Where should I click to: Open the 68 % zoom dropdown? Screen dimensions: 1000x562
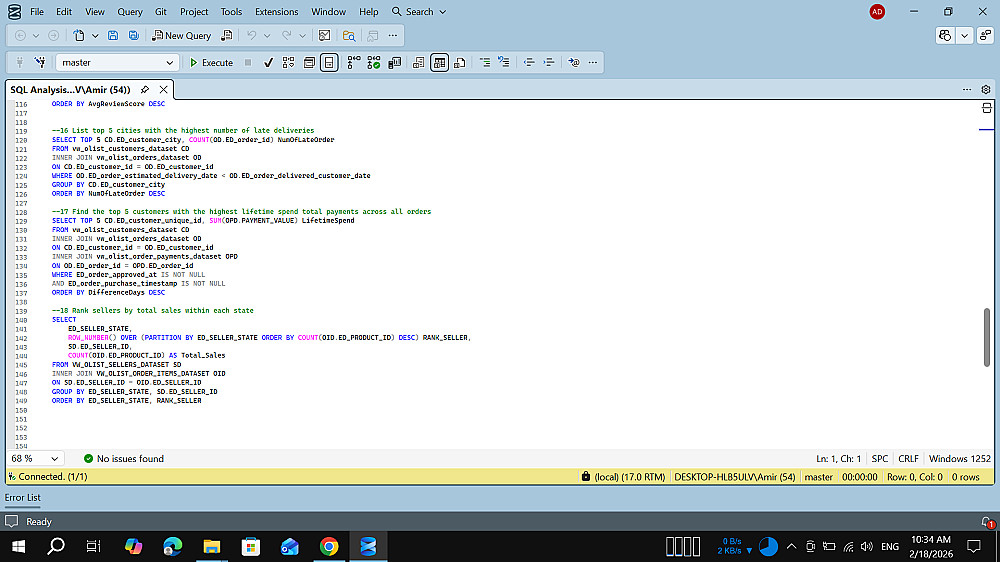click(35, 459)
